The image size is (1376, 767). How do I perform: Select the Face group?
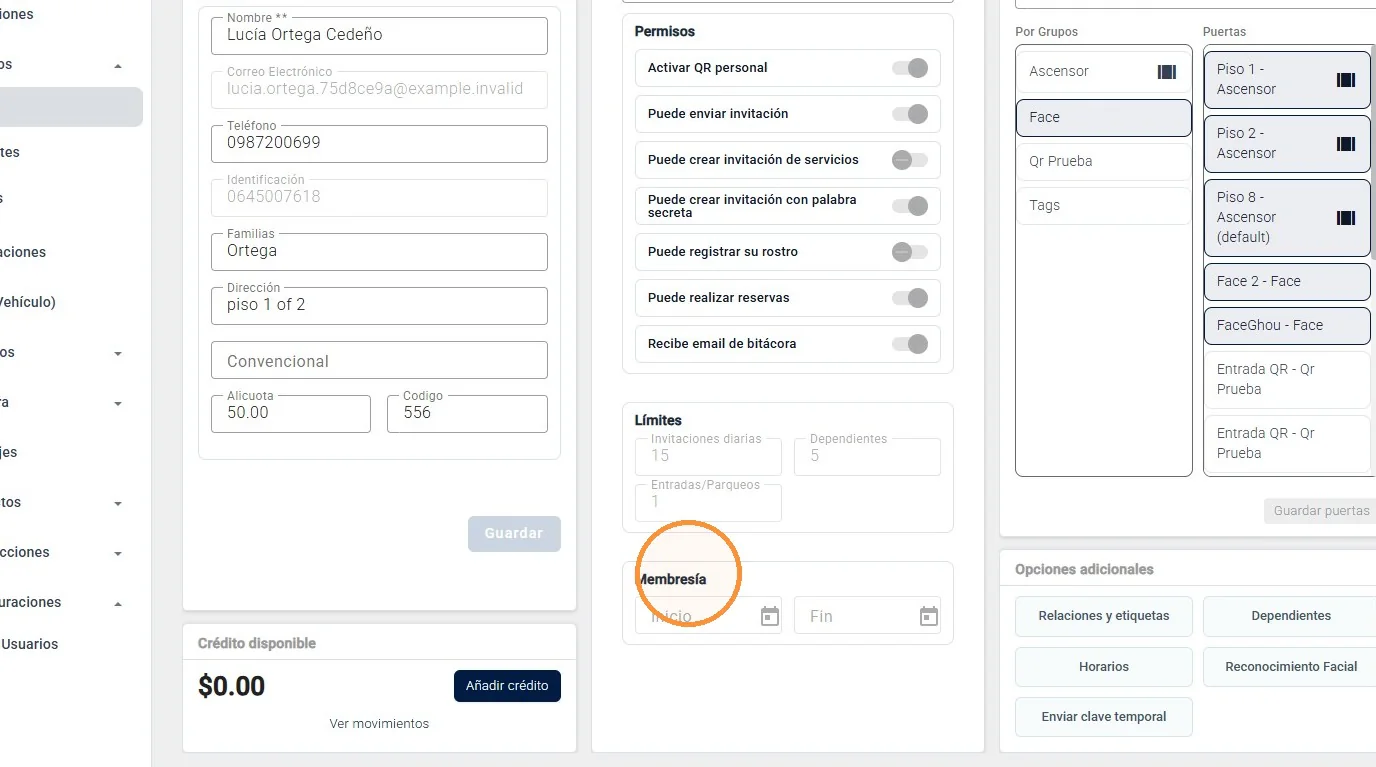pos(1104,117)
